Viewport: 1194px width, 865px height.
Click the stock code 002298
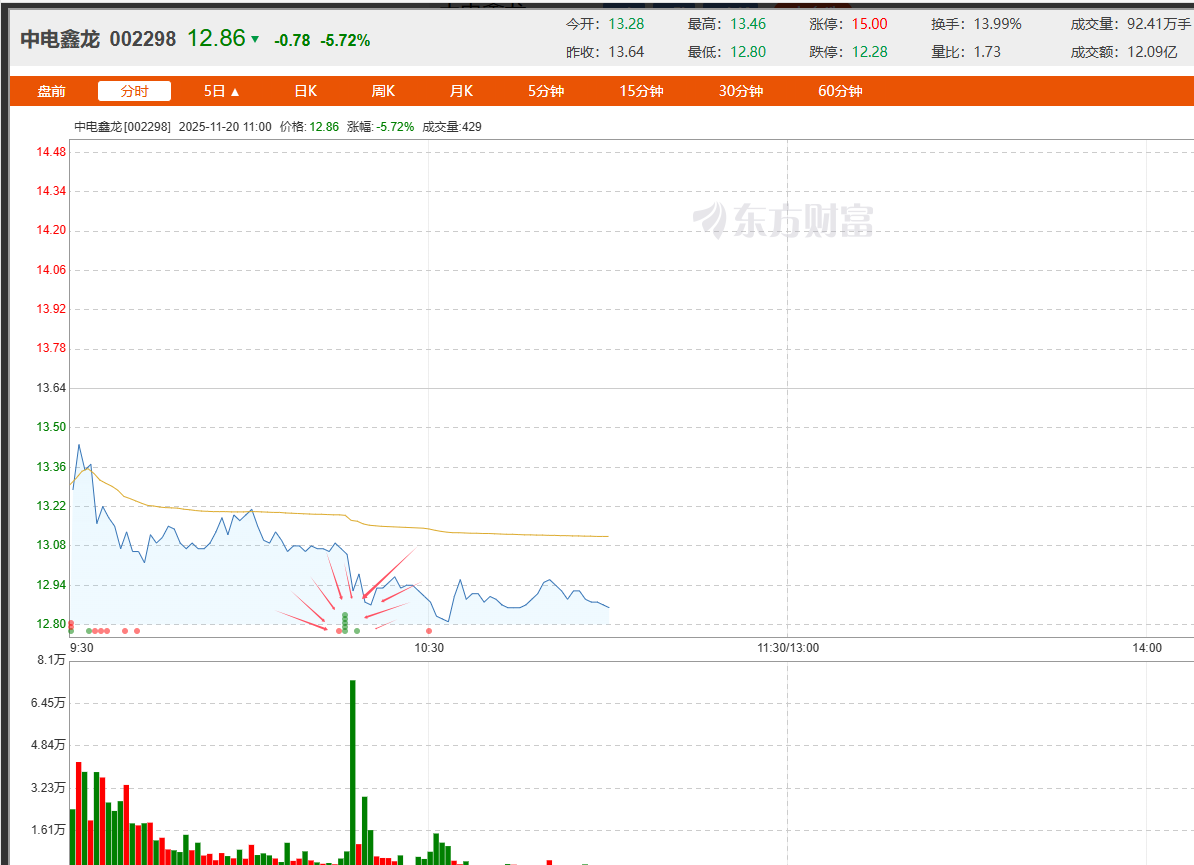click(142, 39)
